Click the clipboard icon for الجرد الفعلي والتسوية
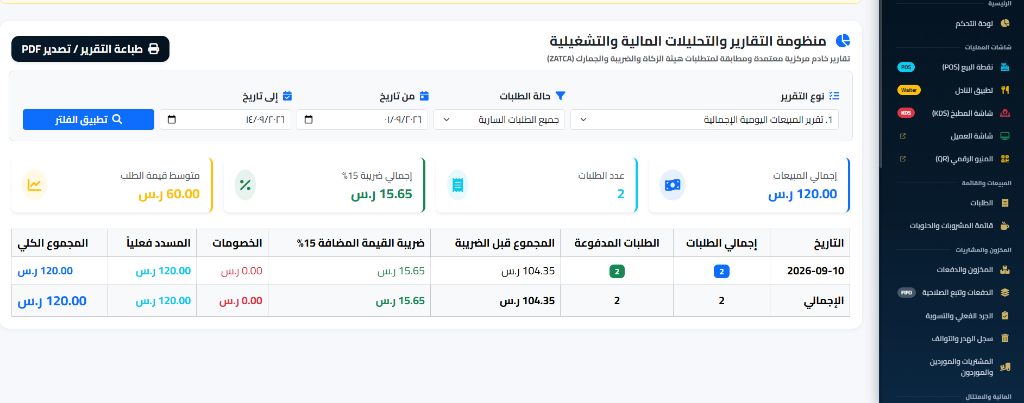 tap(1004, 315)
